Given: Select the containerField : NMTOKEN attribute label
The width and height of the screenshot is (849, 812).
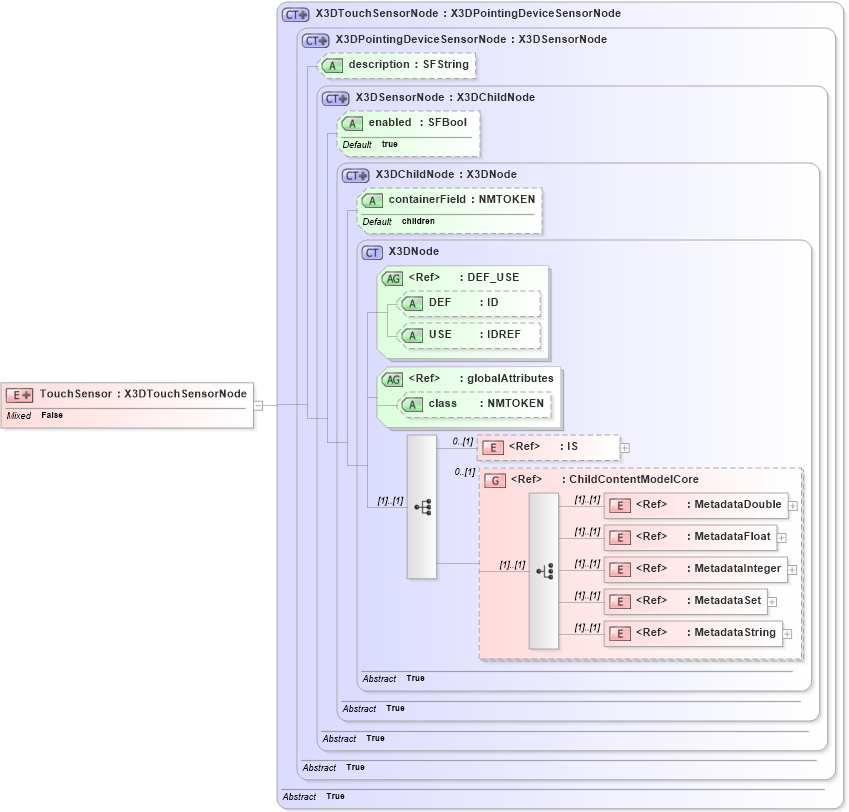Looking at the screenshot, I should (x=462, y=199).
